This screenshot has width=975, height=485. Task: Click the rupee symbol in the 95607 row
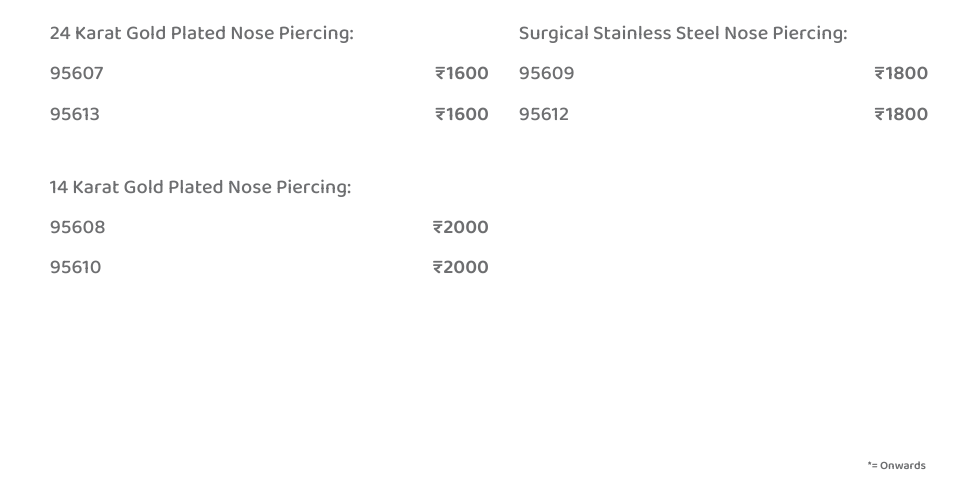tap(440, 73)
